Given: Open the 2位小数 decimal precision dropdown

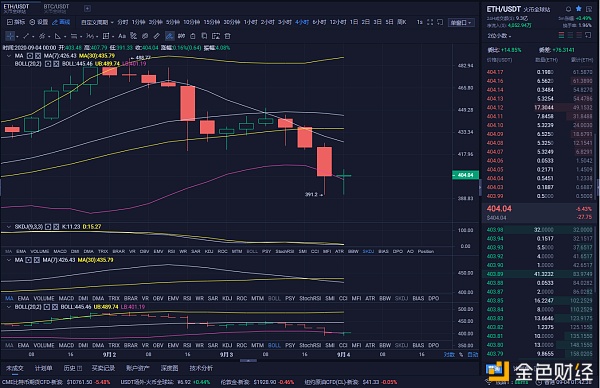Looking at the screenshot, I should 499,36.
